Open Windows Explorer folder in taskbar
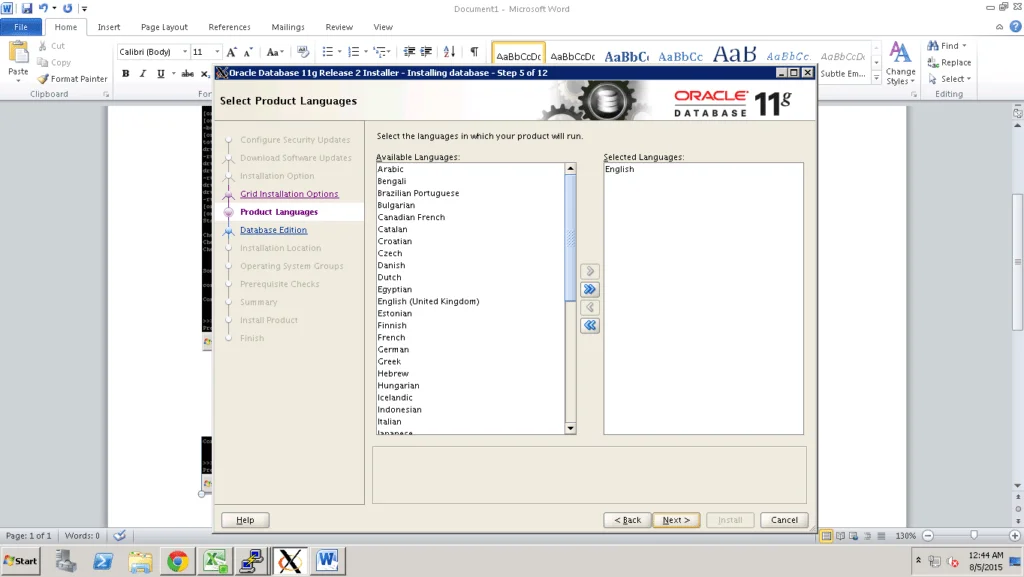Image resolution: width=1024 pixels, height=577 pixels. (x=140, y=561)
